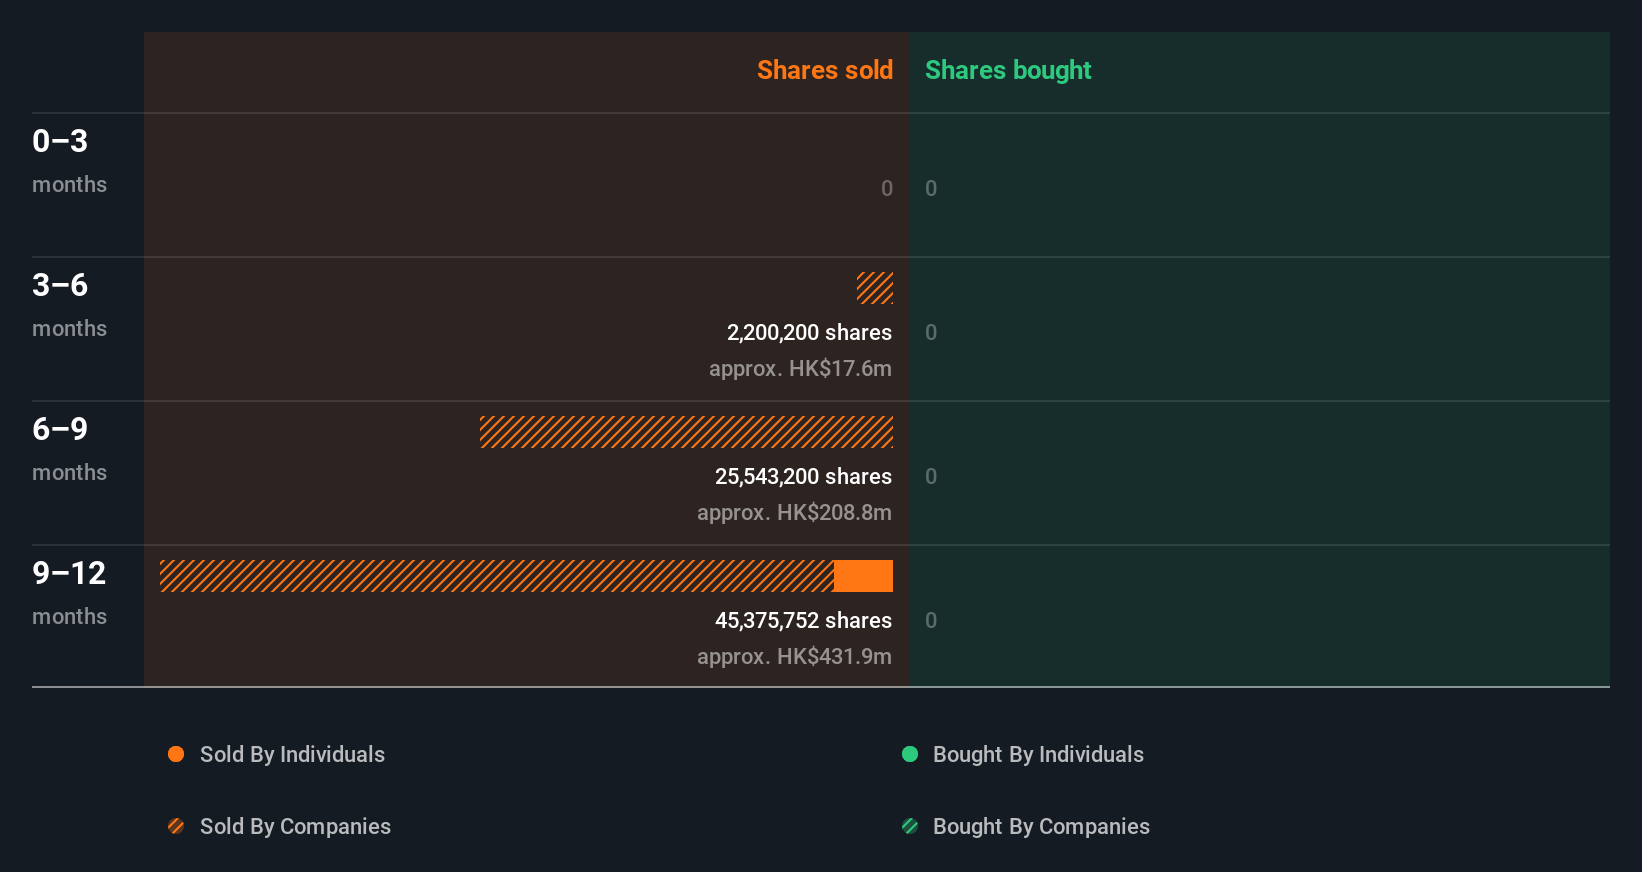Click the 0 bought value in 9–12 months row

(x=931, y=620)
